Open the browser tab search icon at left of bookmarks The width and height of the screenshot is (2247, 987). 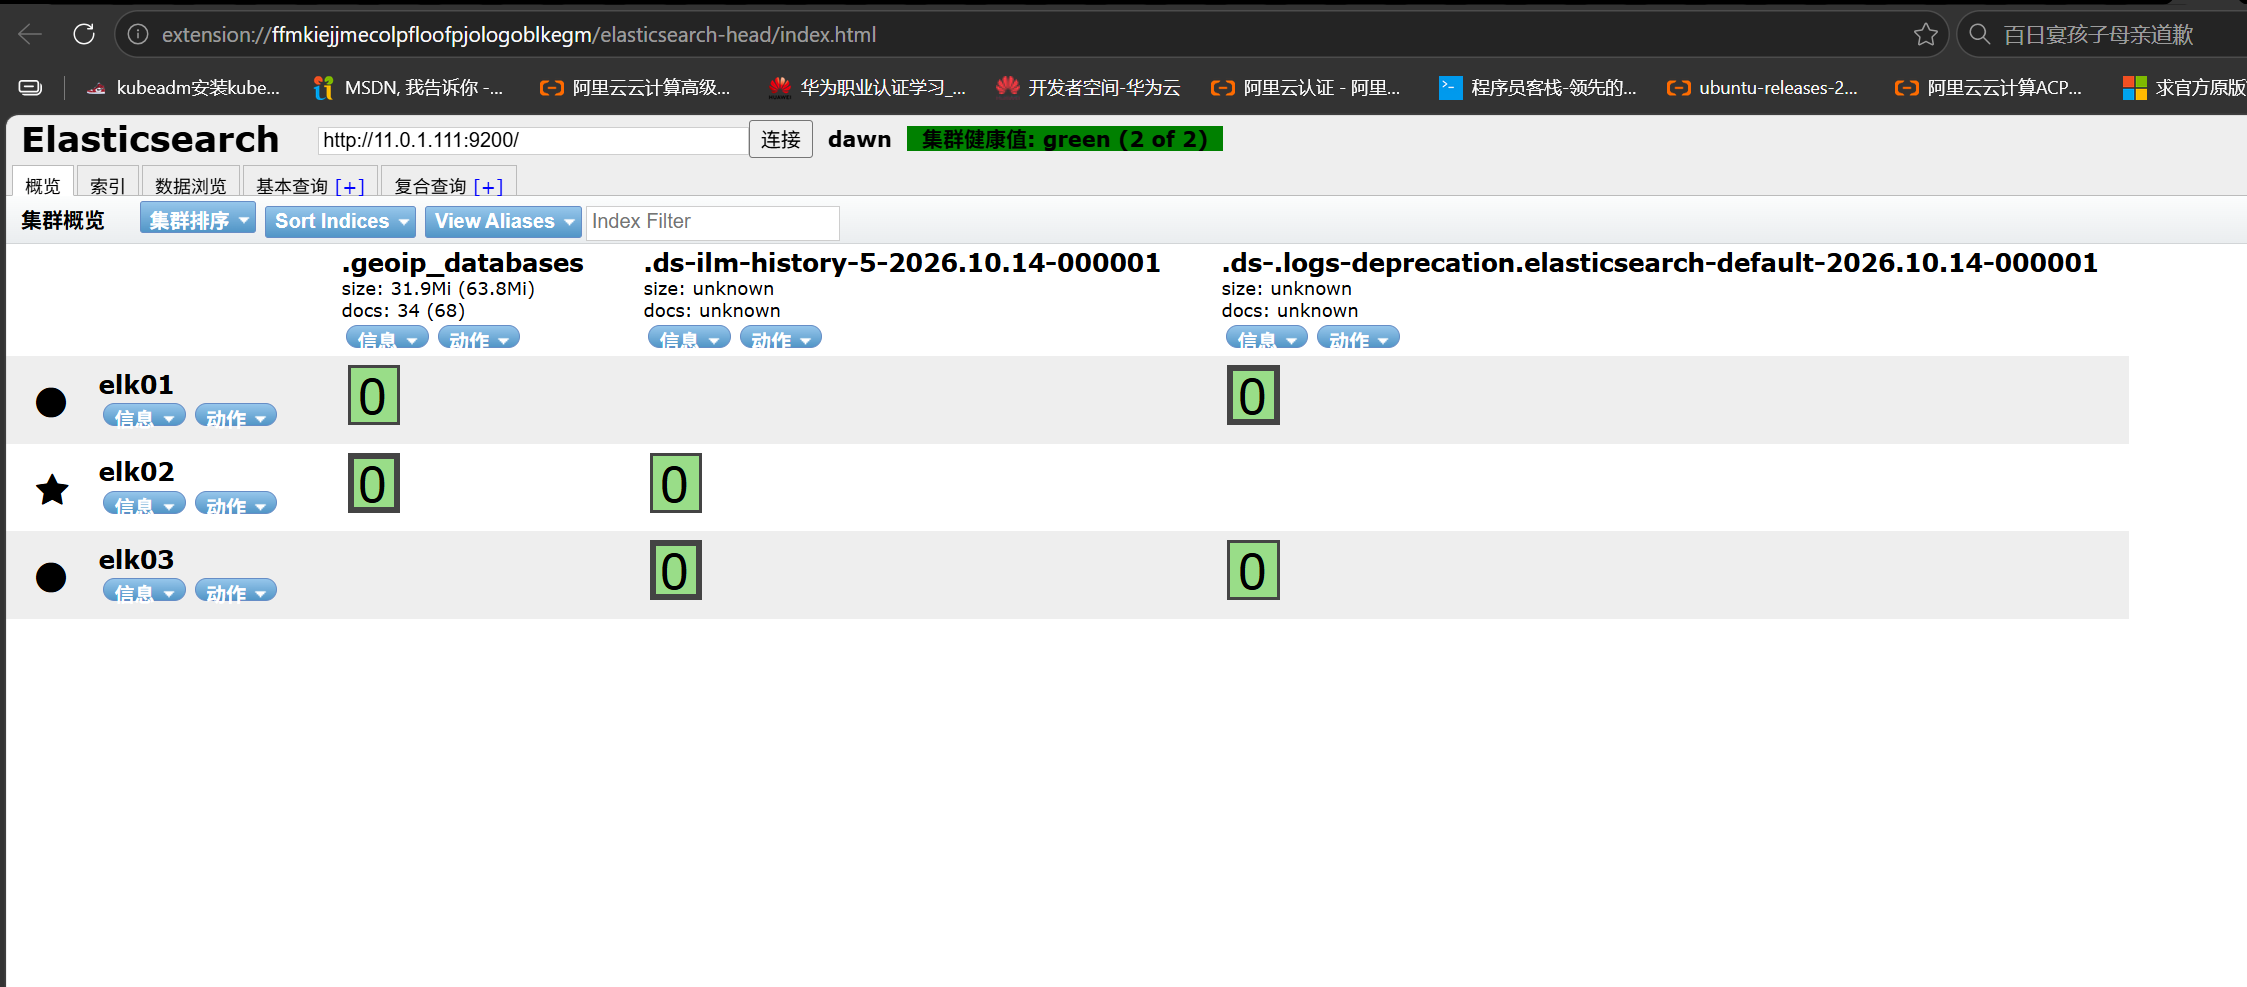(30, 88)
